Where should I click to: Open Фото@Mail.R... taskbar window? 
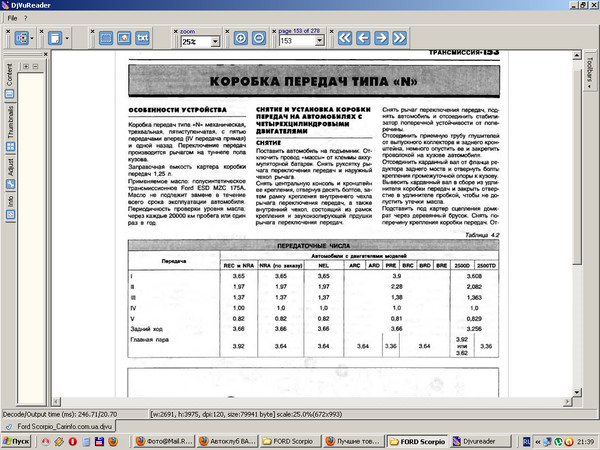pyautogui.click(x=164, y=441)
